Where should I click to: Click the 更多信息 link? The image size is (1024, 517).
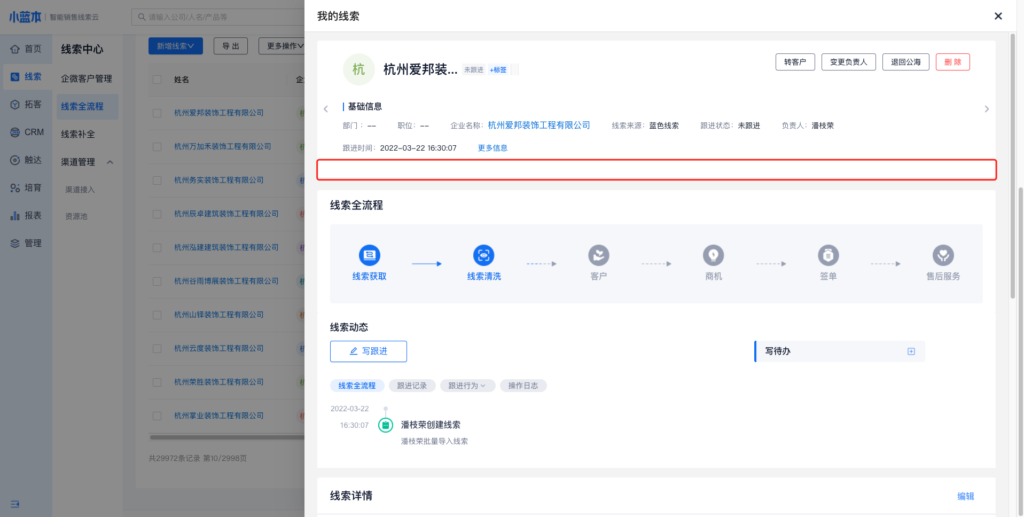pos(492,148)
